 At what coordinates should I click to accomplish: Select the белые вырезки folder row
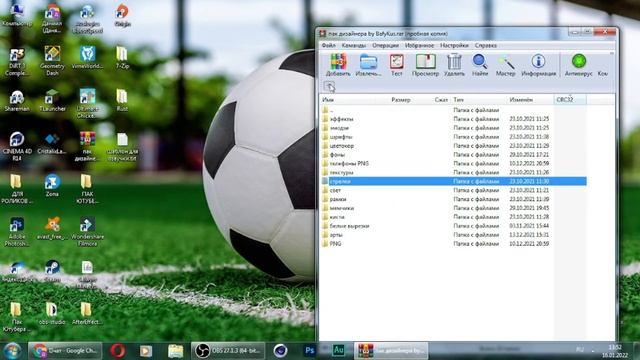(453, 226)
